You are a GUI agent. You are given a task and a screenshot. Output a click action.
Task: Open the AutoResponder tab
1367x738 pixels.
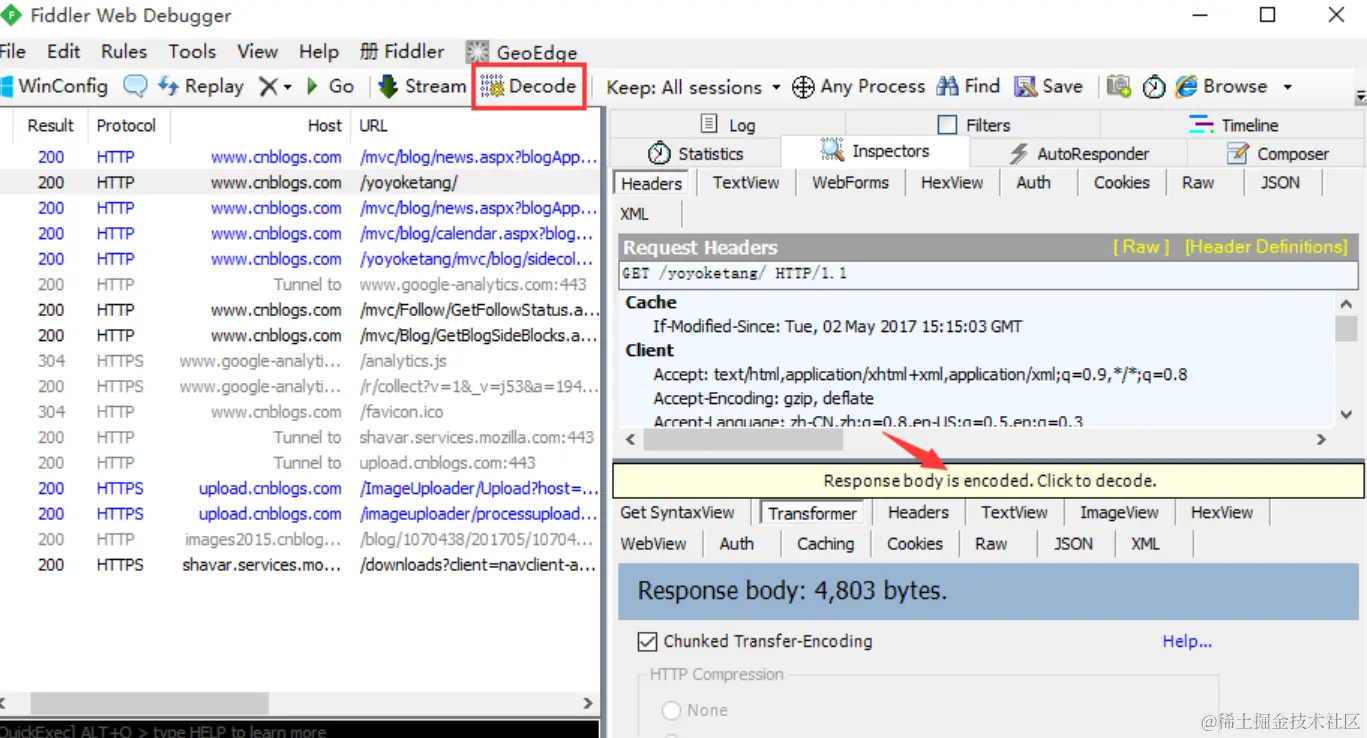[x=1078, y=153]
